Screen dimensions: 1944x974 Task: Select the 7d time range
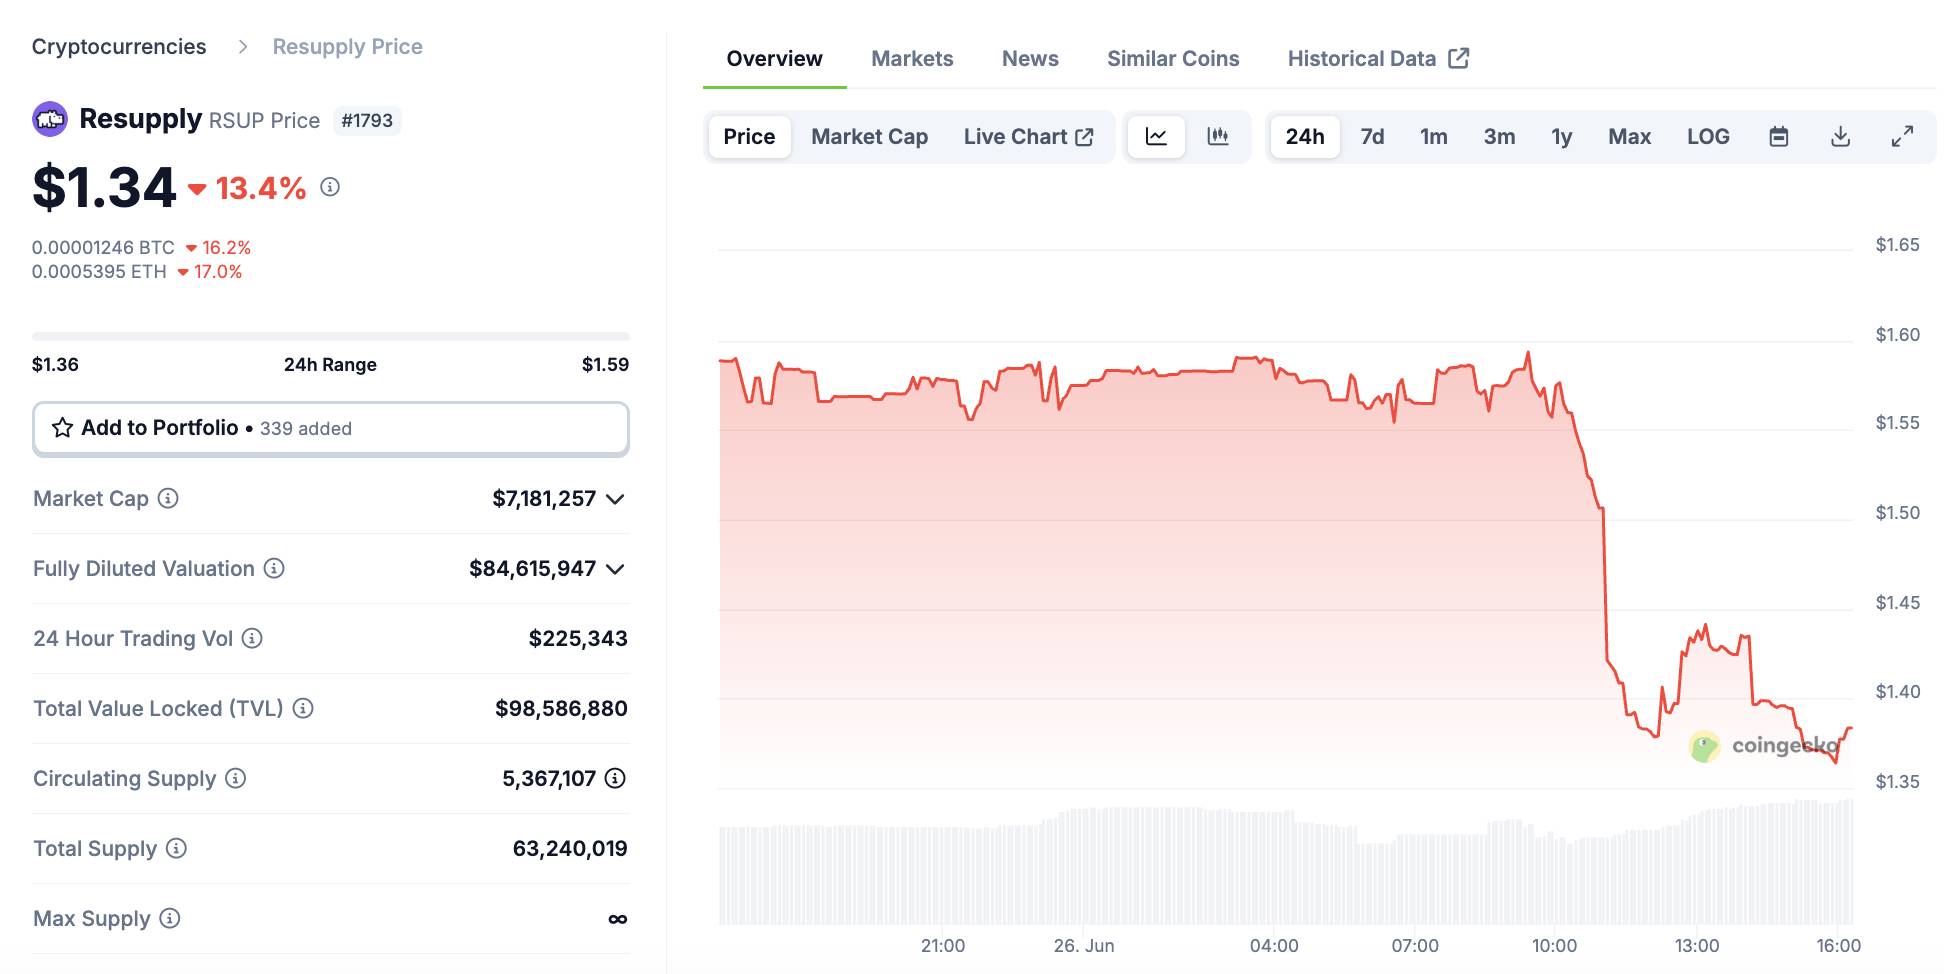pos(1372,137)
